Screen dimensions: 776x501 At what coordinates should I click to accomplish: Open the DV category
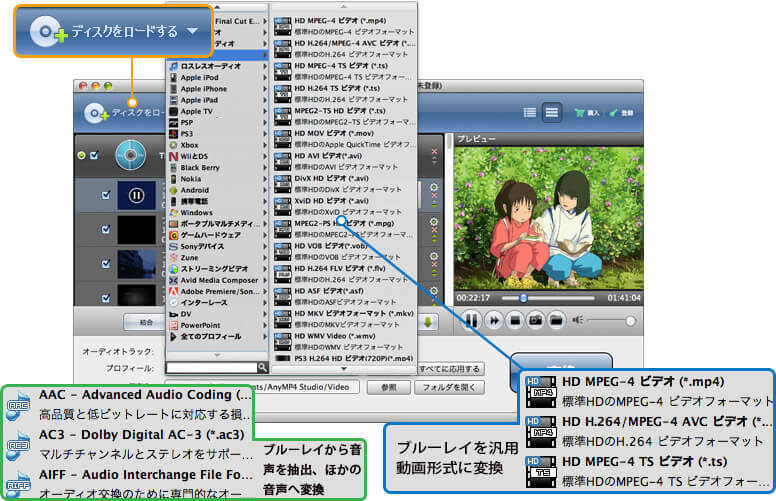point(218,314)
